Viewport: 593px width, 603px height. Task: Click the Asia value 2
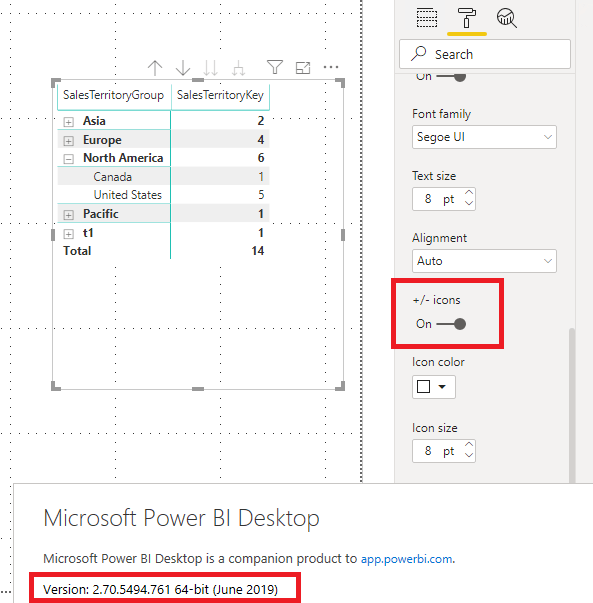(x=261, y=121)
